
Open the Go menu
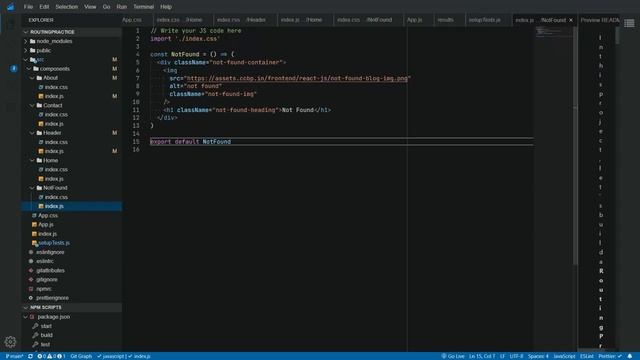(x=106, y=7)
